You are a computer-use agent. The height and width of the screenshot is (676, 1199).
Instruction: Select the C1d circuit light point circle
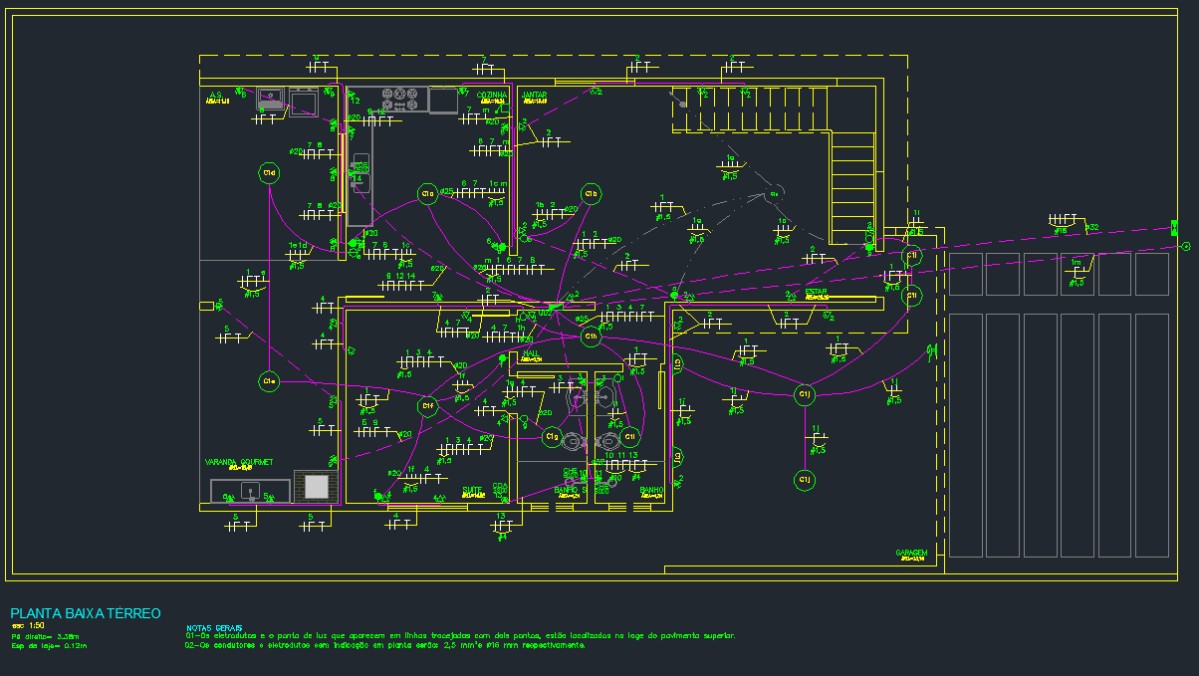[x=269, y=174]
